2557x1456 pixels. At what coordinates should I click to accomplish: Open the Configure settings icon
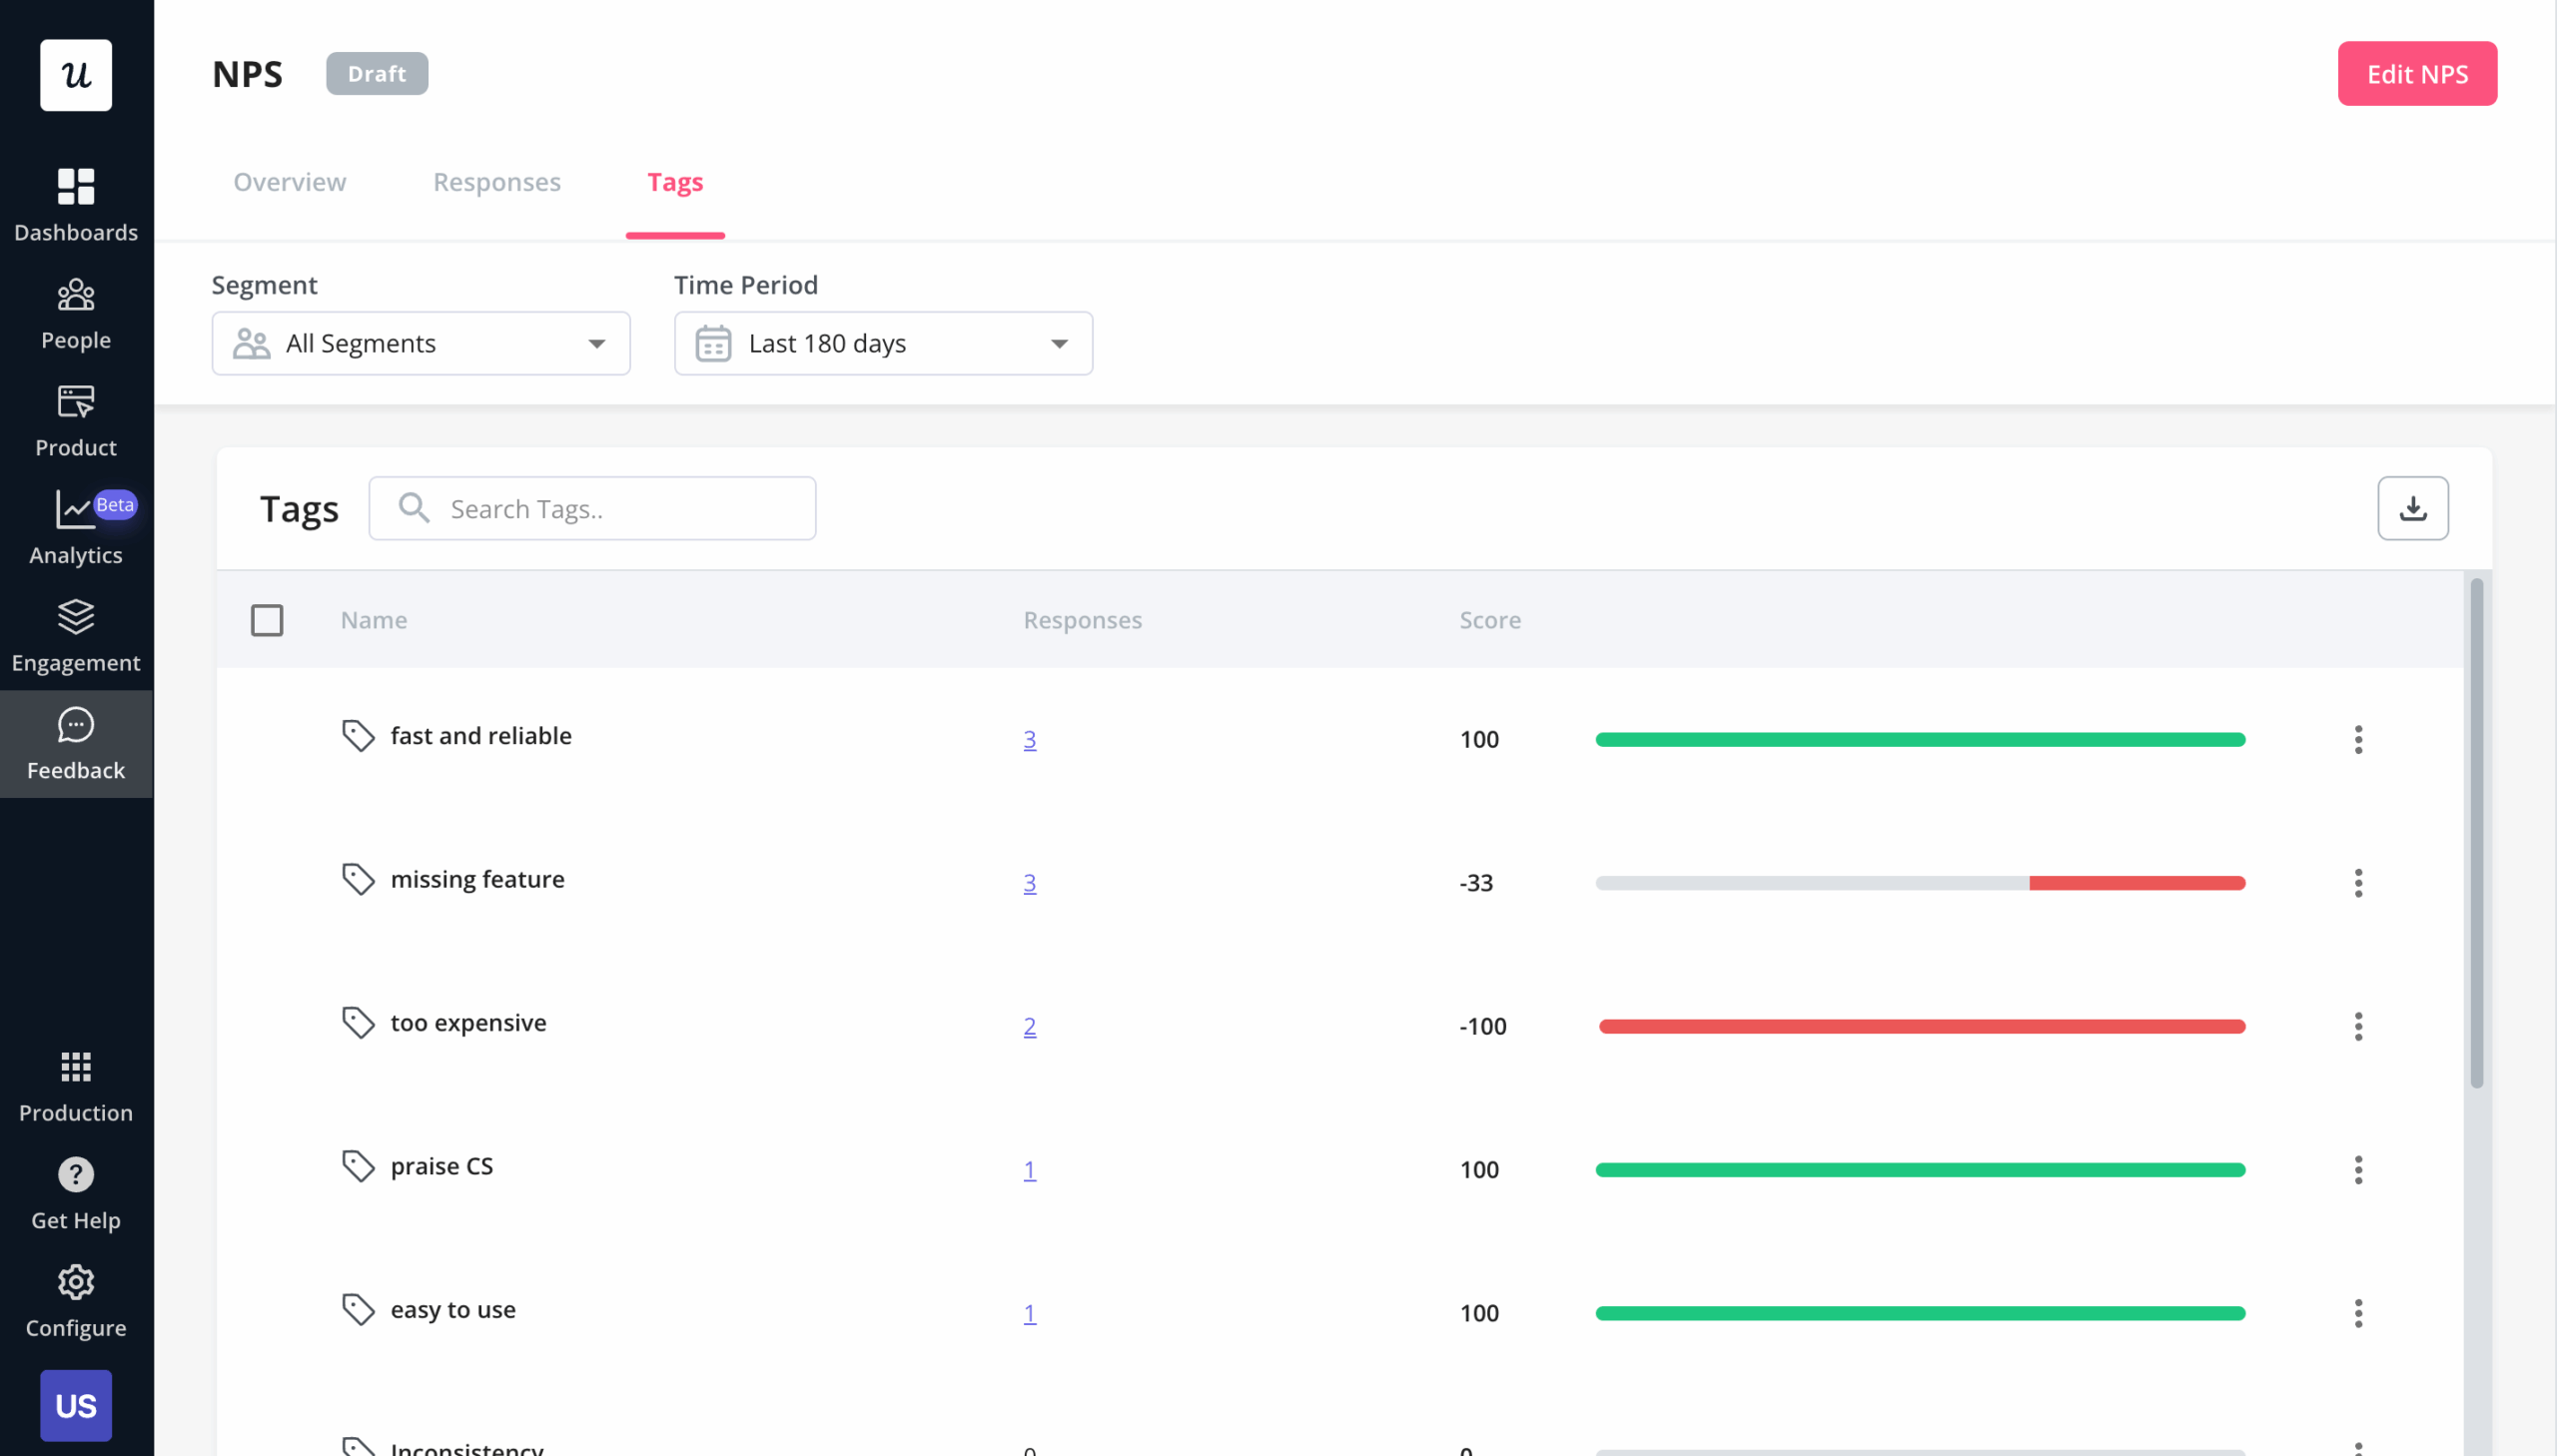(76, 1298)
